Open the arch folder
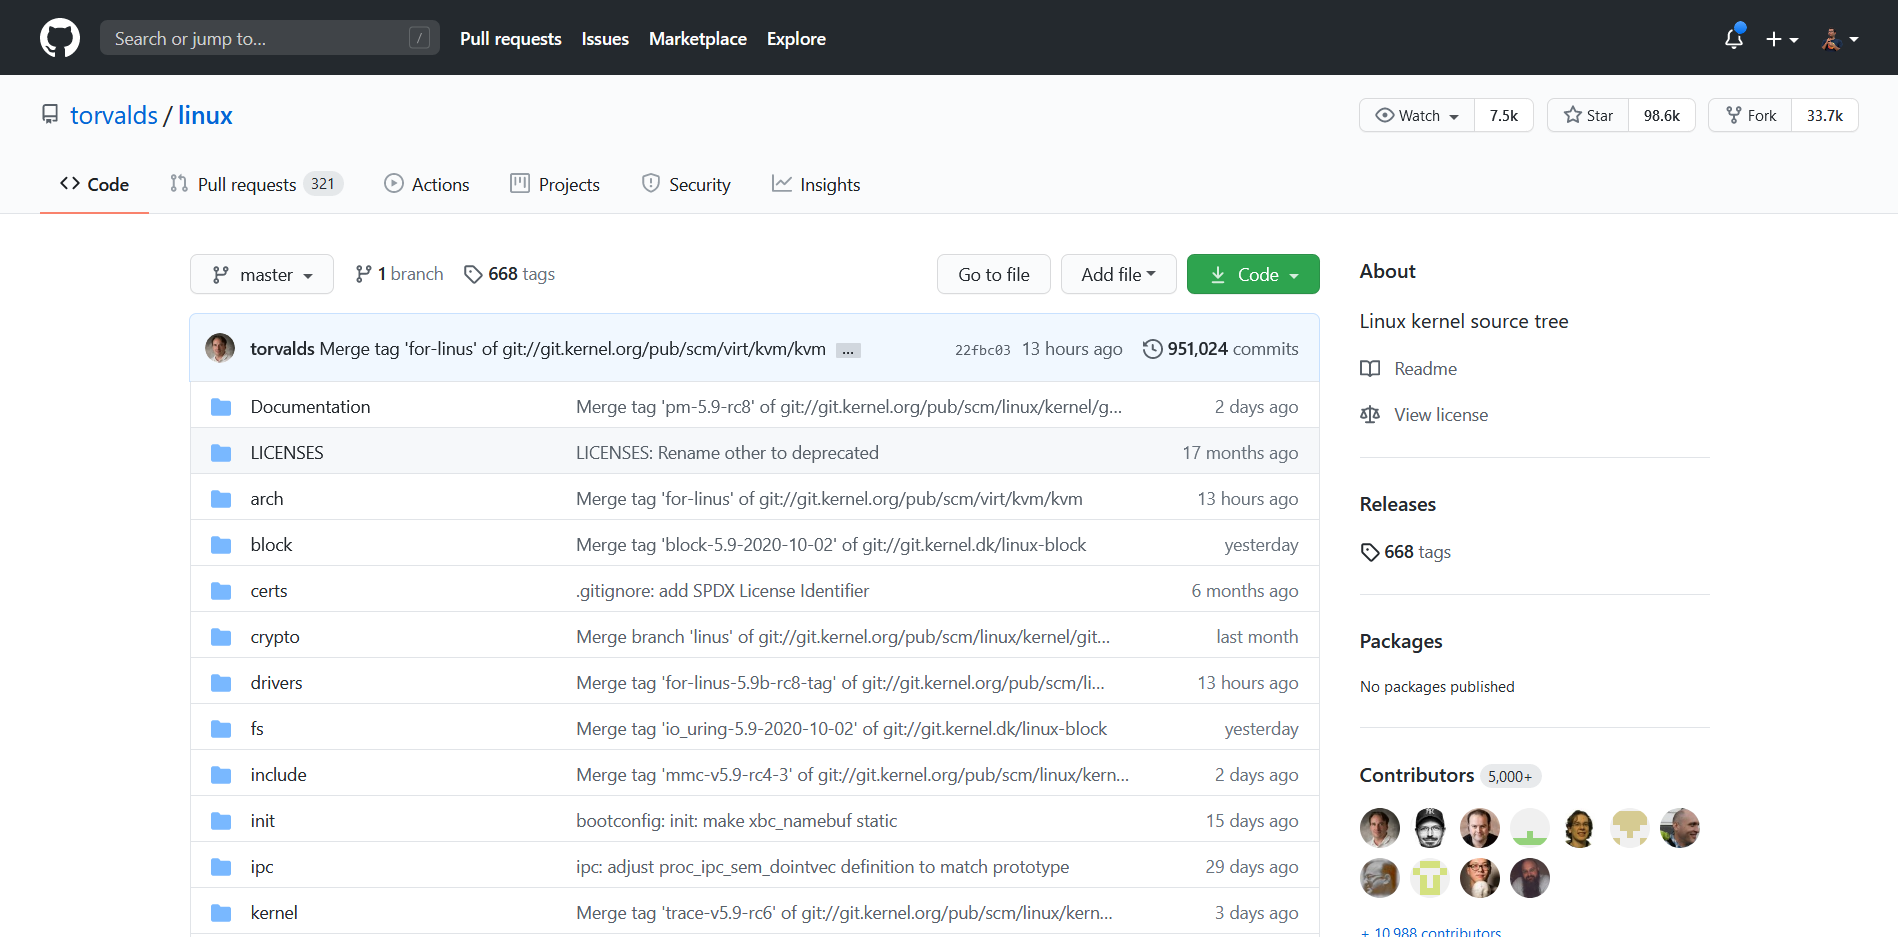Screen dimensions: 1898x937 coord(267,499)
